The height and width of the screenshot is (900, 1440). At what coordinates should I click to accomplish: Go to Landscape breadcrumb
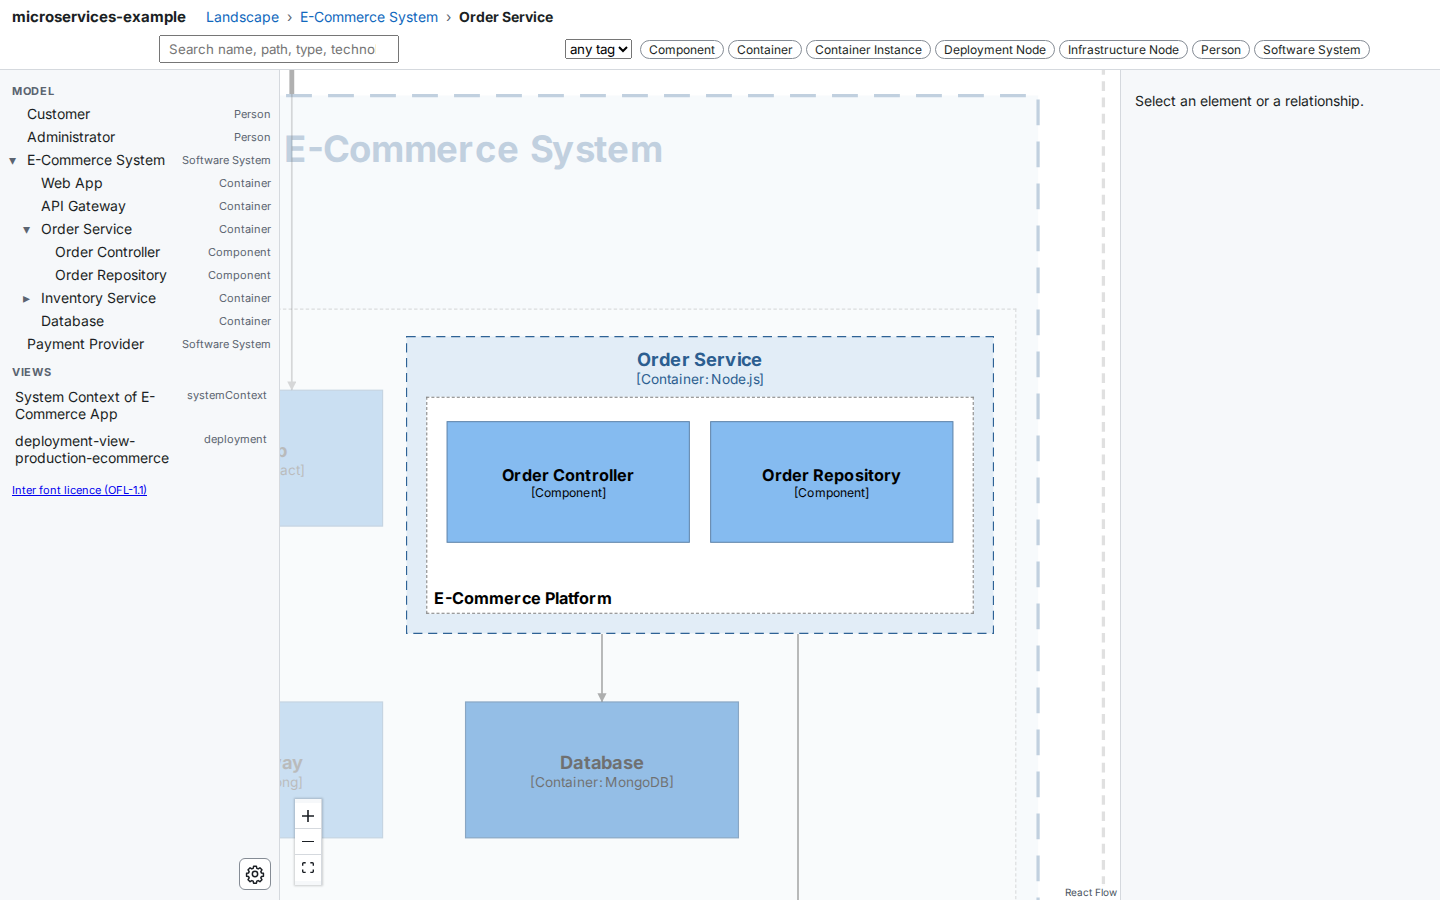pyautogui.click(x=242, y=17)
